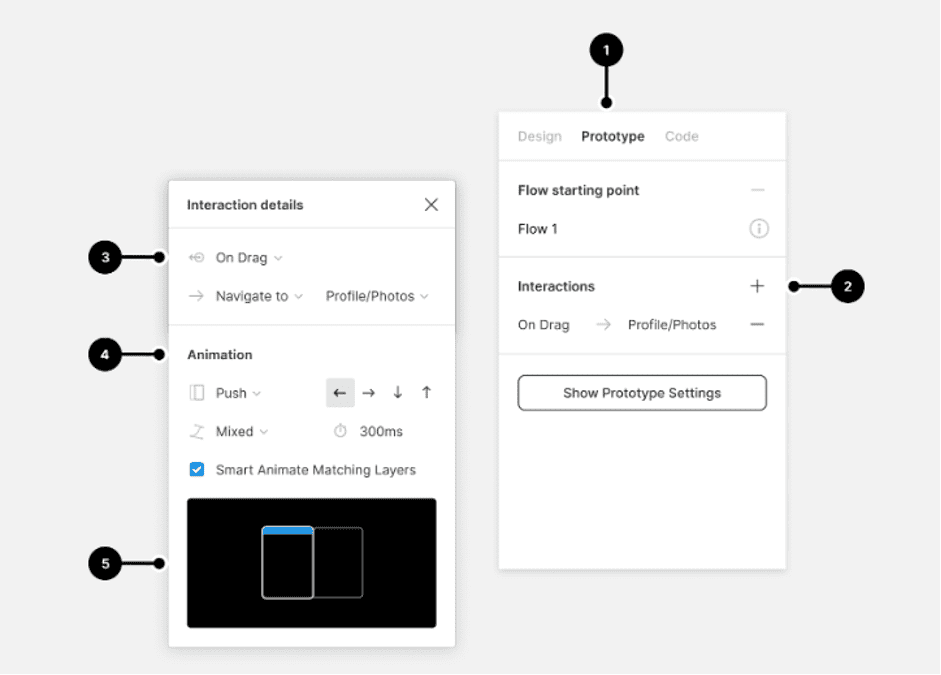Close the Interaction details panel
The image size is (941, 675).
click(x=431, y=204)
